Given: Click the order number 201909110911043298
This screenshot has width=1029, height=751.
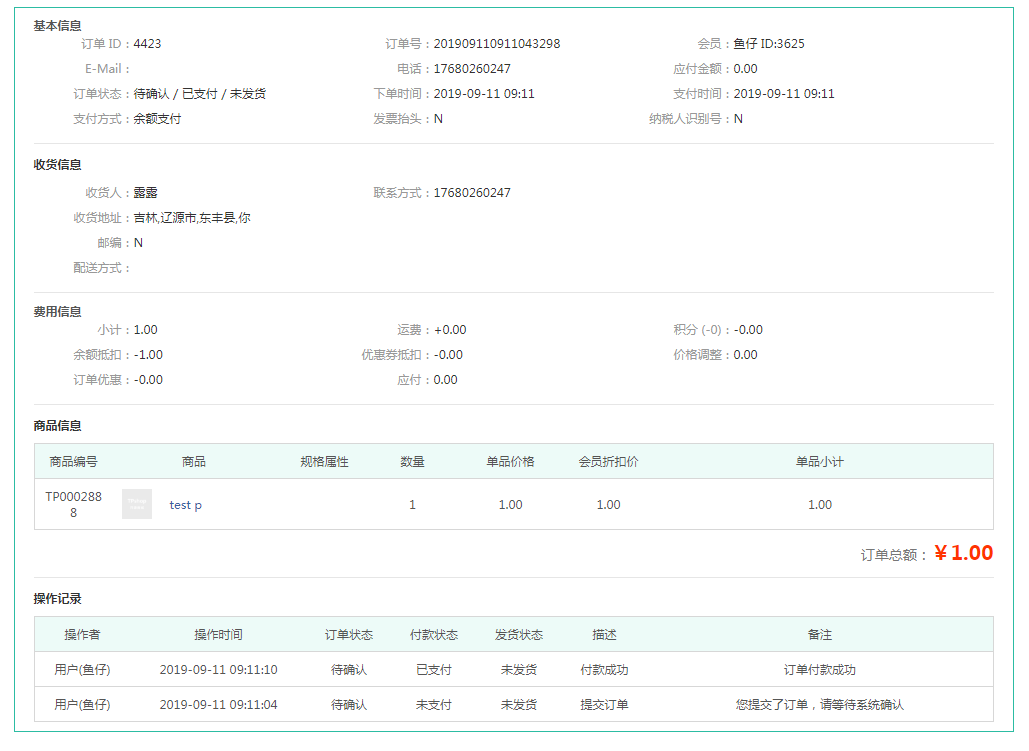Looking at the screenshot, I should click(x=496, y=44).
